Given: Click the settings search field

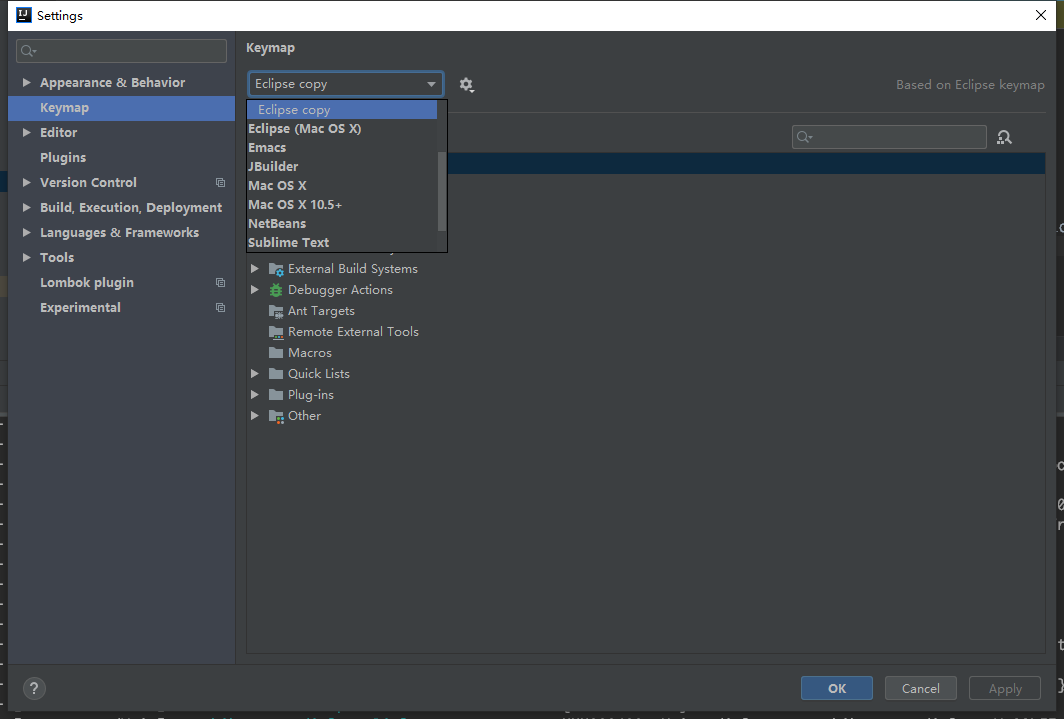Looking at the screenshot, I should (121, 51).
